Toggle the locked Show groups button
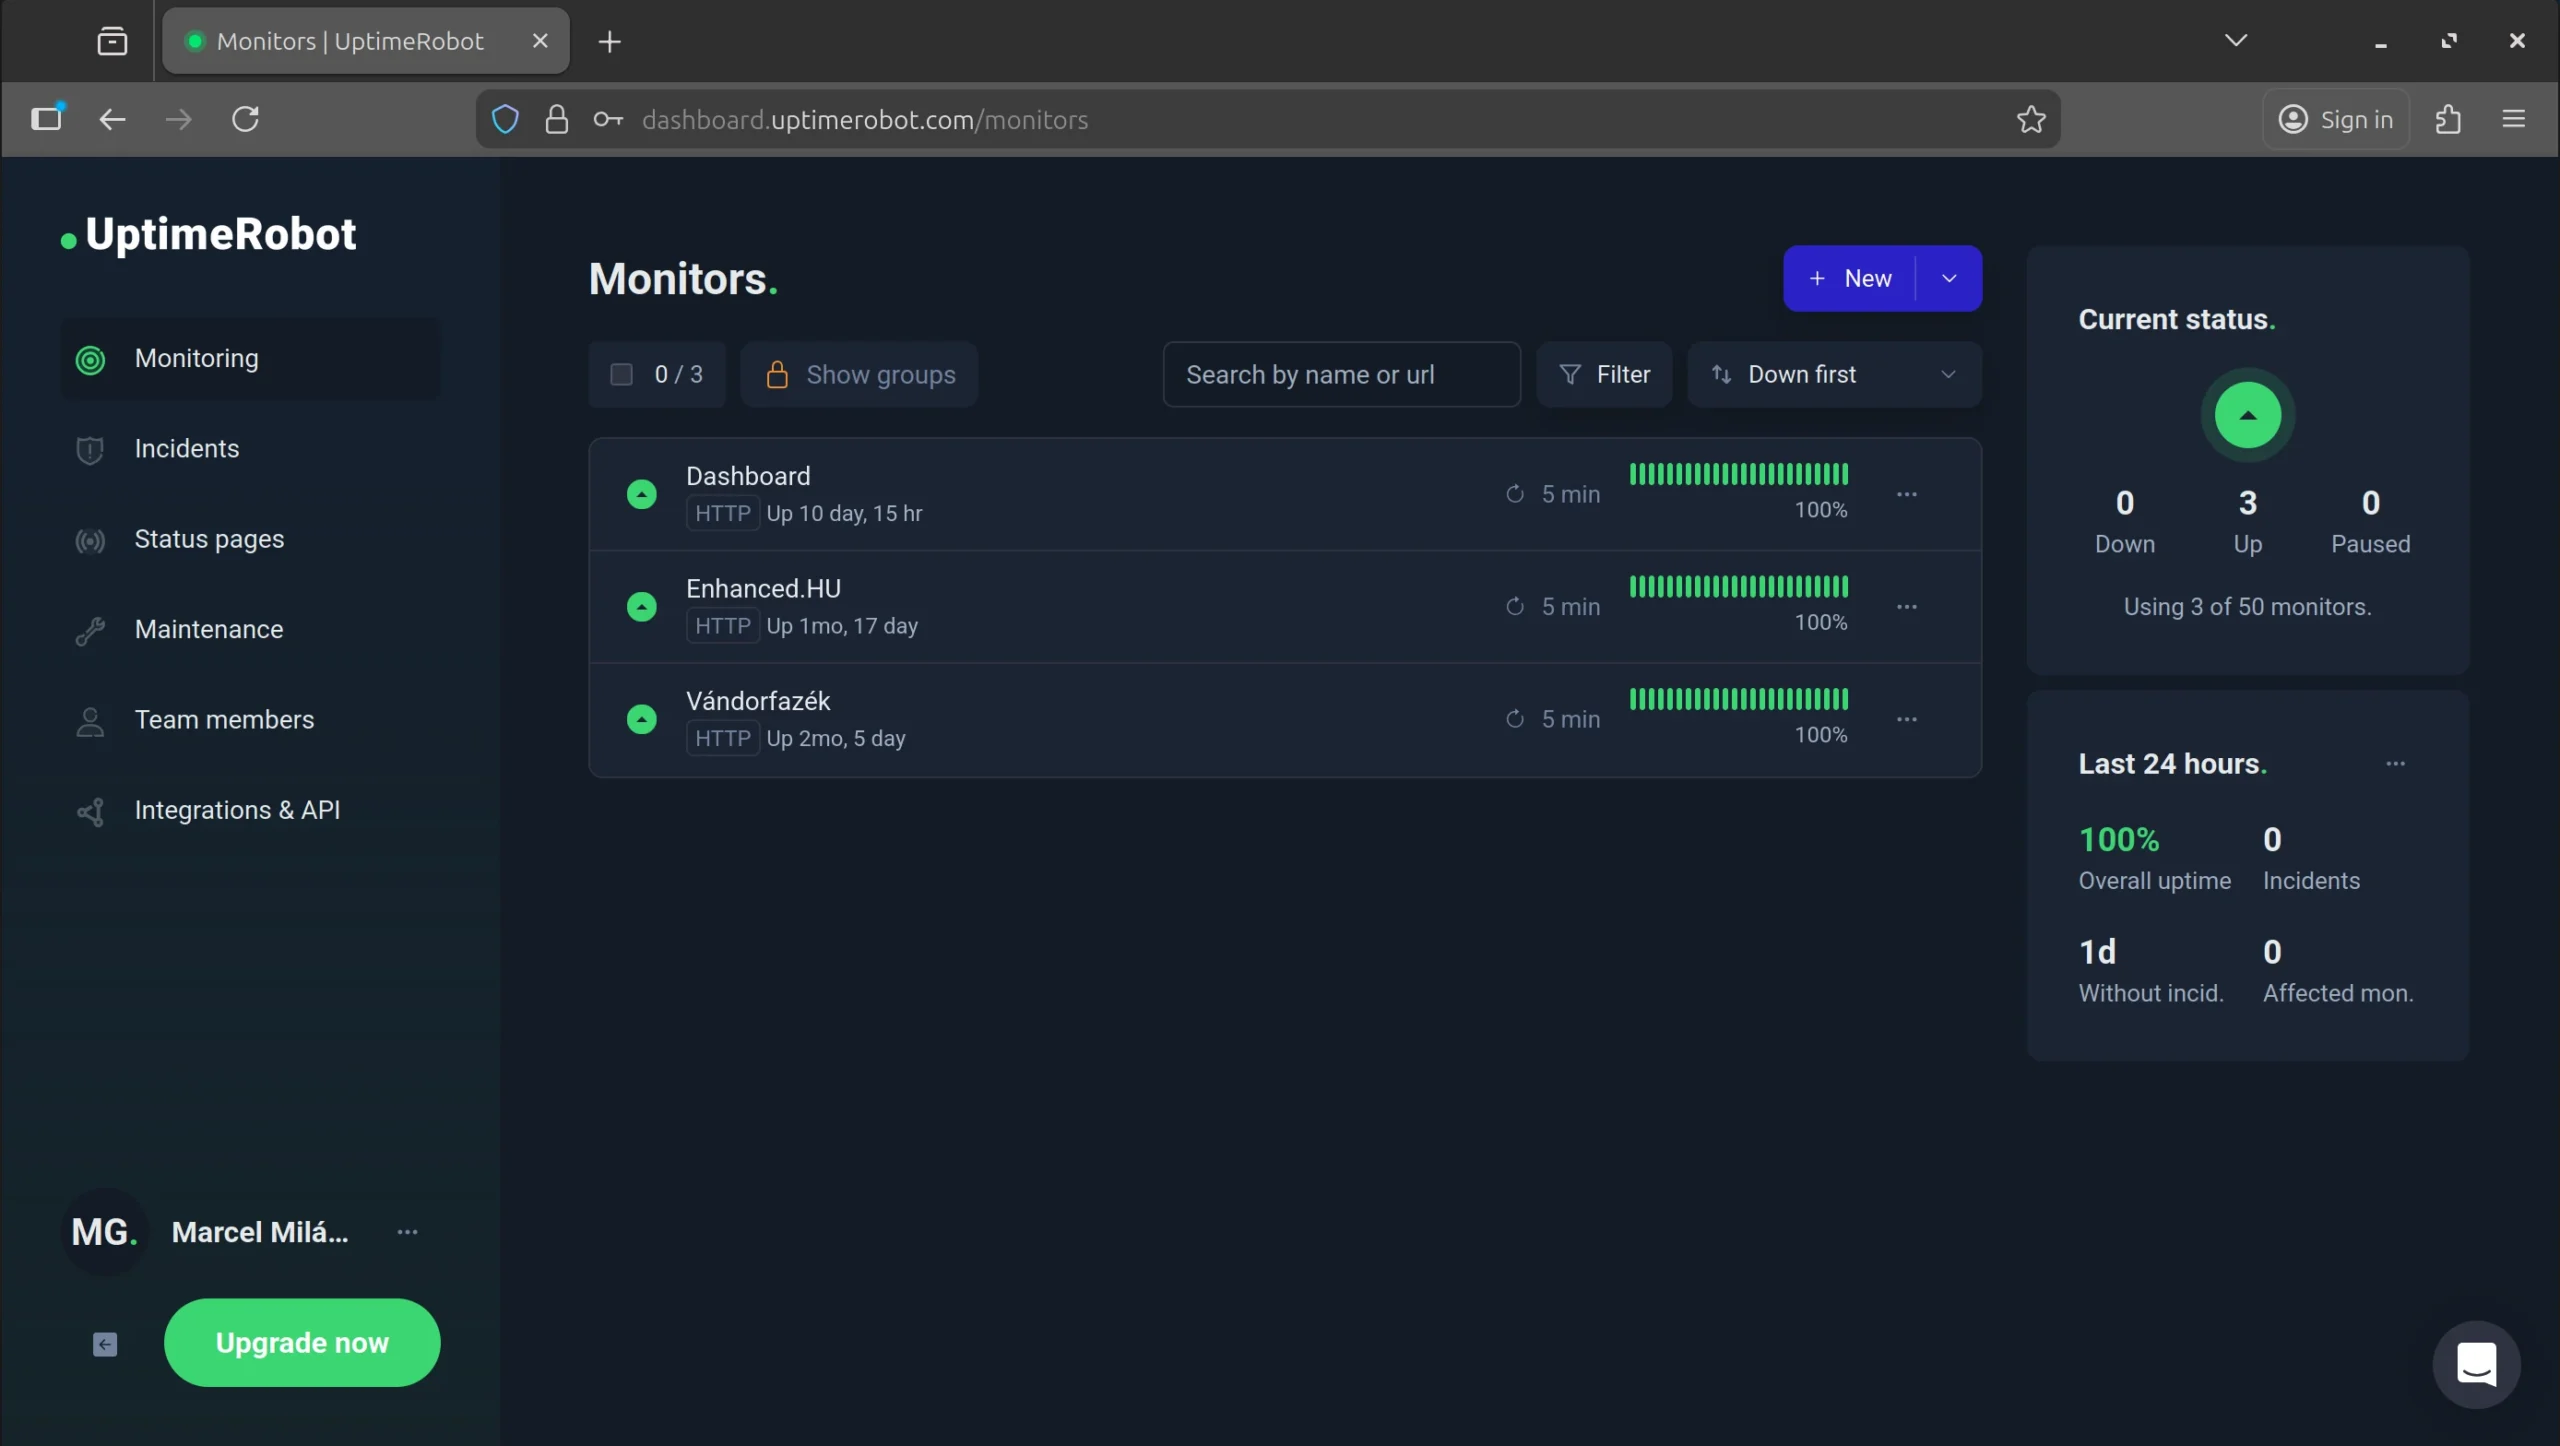 pos(860,374)
